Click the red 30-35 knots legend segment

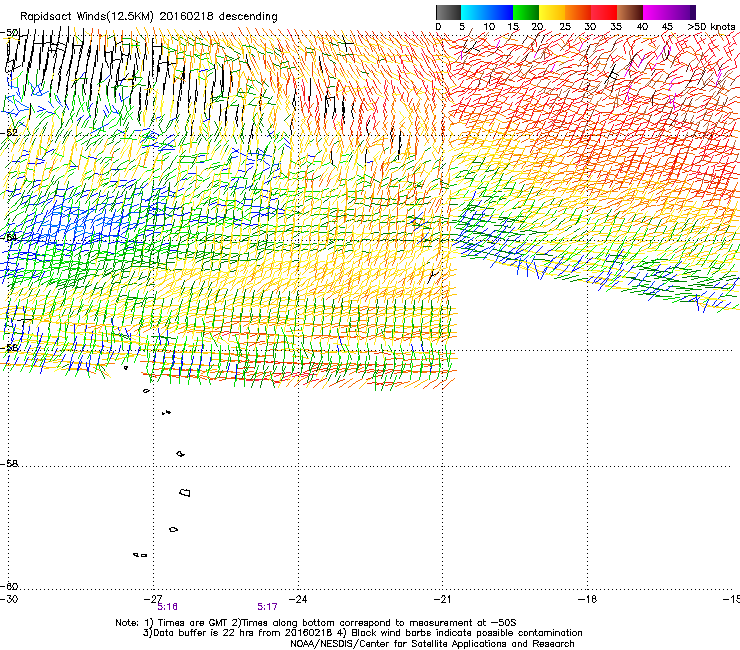604,12
